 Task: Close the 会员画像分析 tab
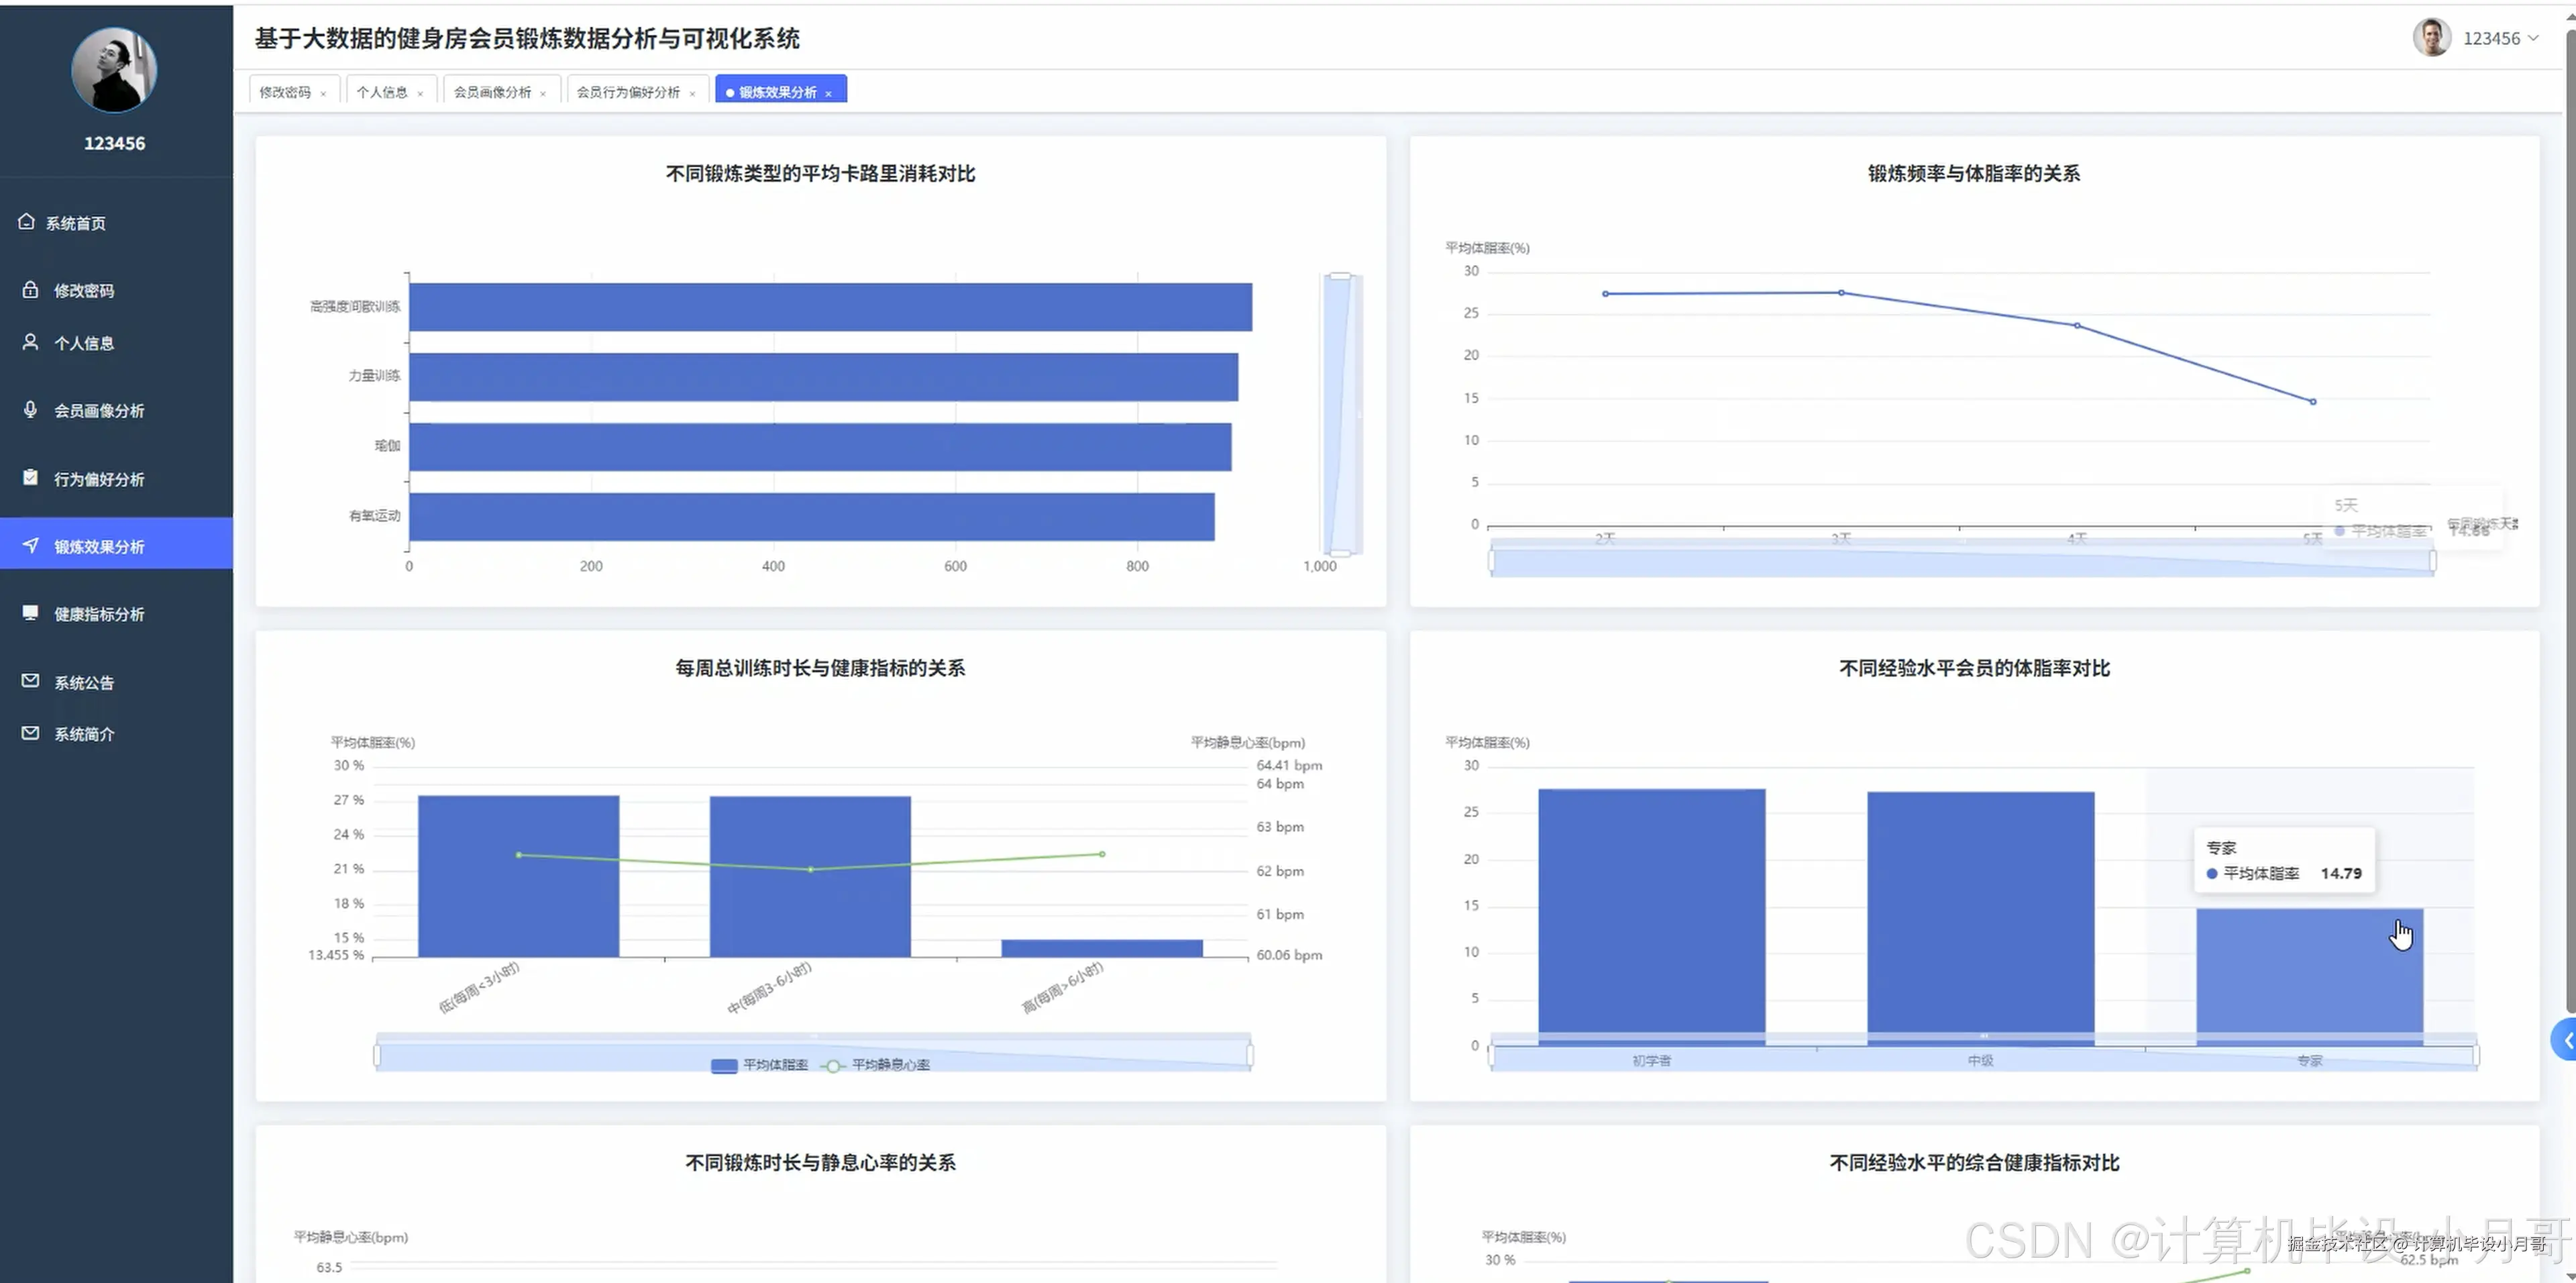(x=543, y=93)
